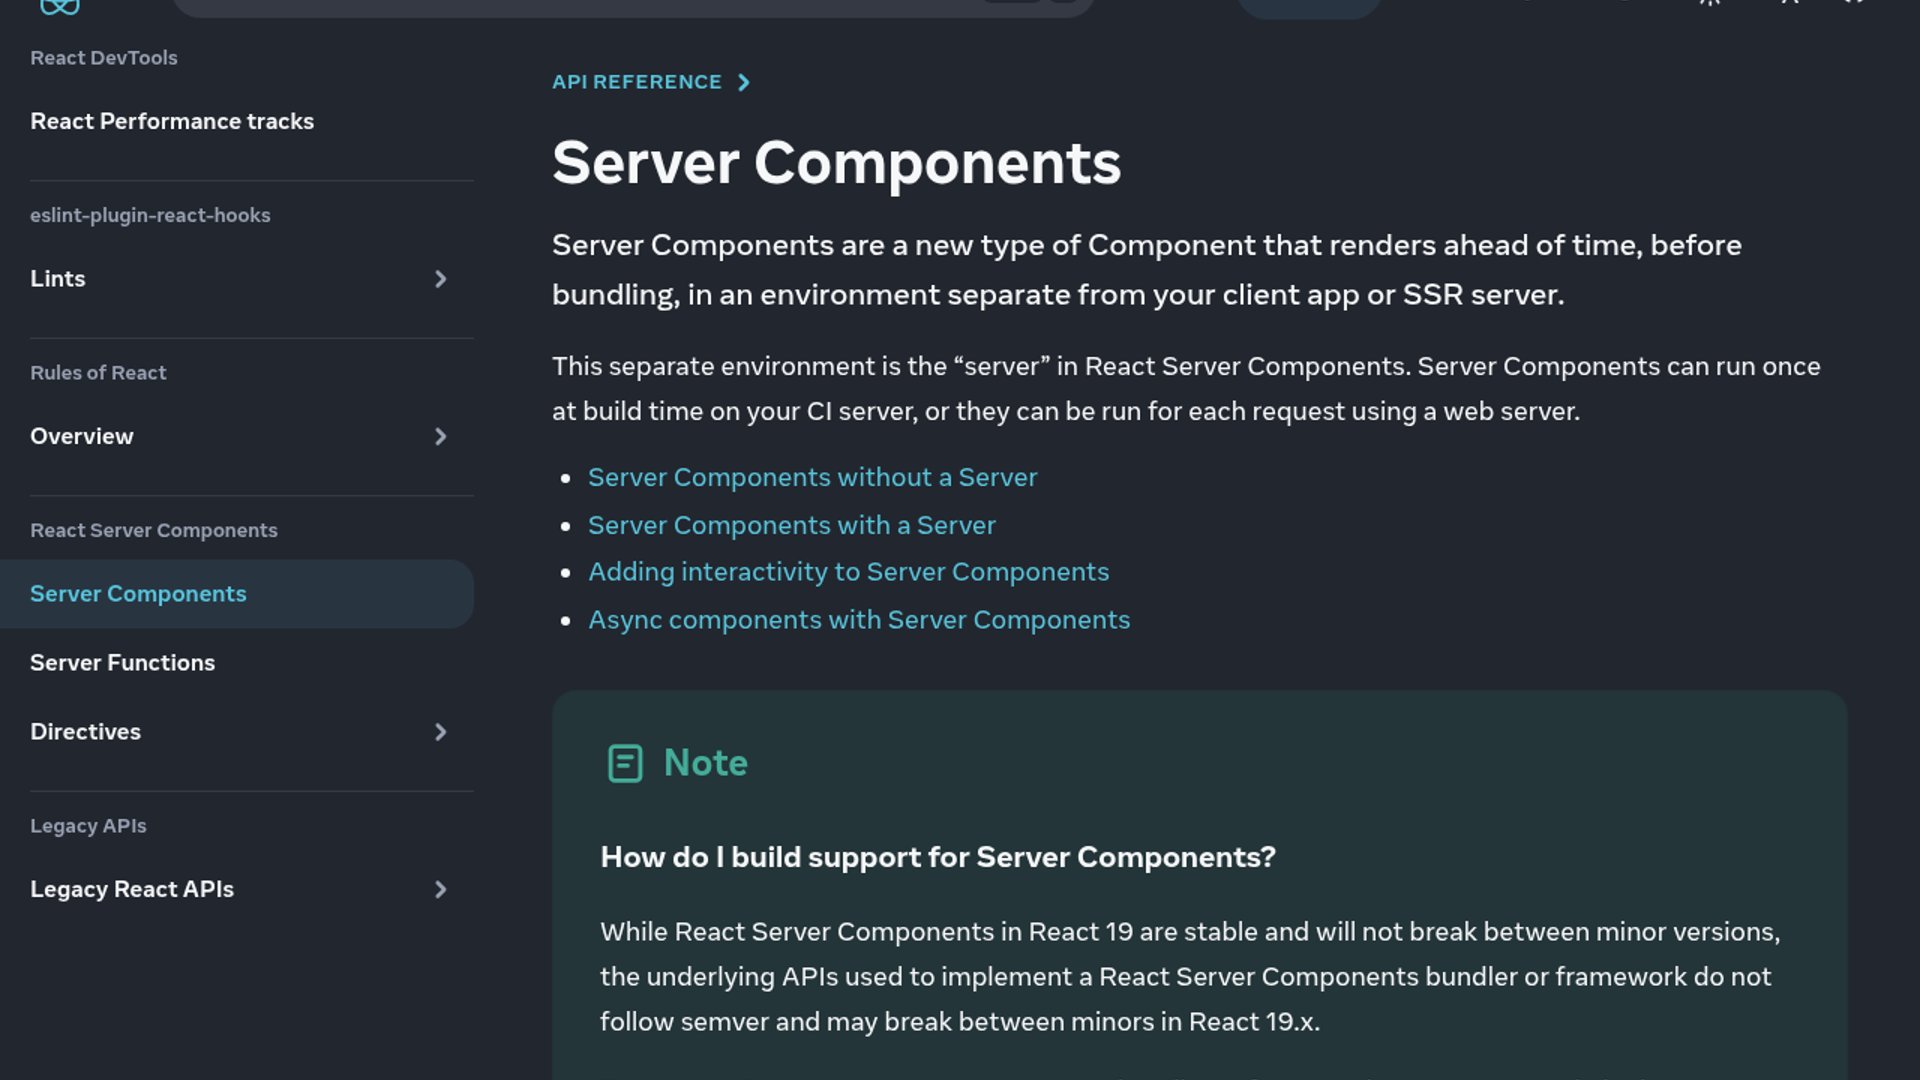Click the Note document icon

coord(625,763)
